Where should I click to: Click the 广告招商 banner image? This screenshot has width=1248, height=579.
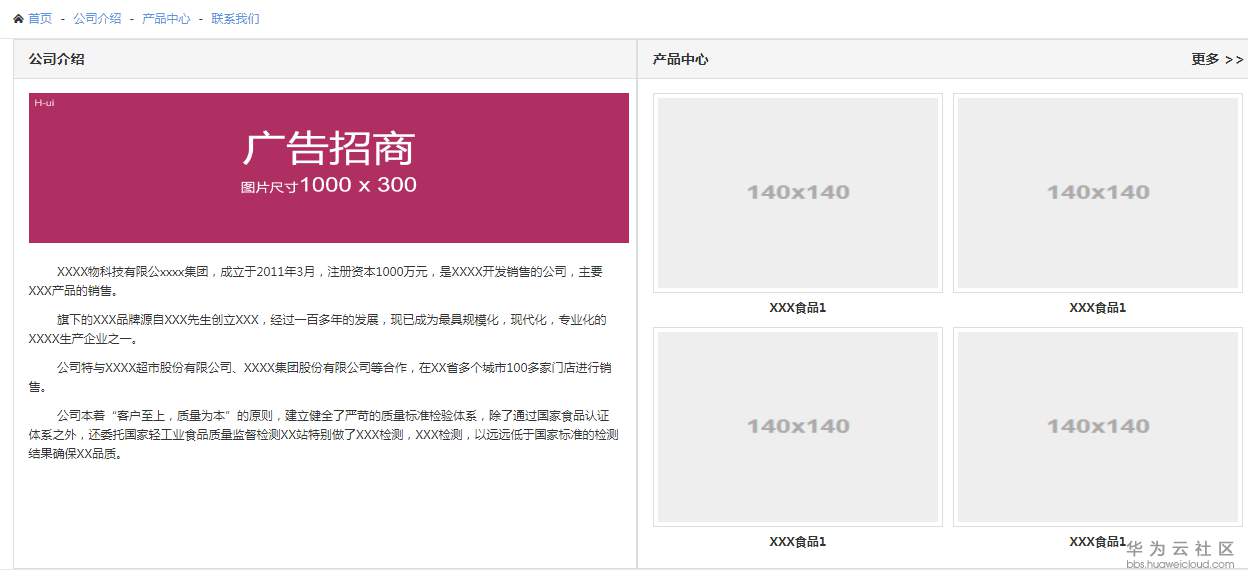[x=329, y=168]
